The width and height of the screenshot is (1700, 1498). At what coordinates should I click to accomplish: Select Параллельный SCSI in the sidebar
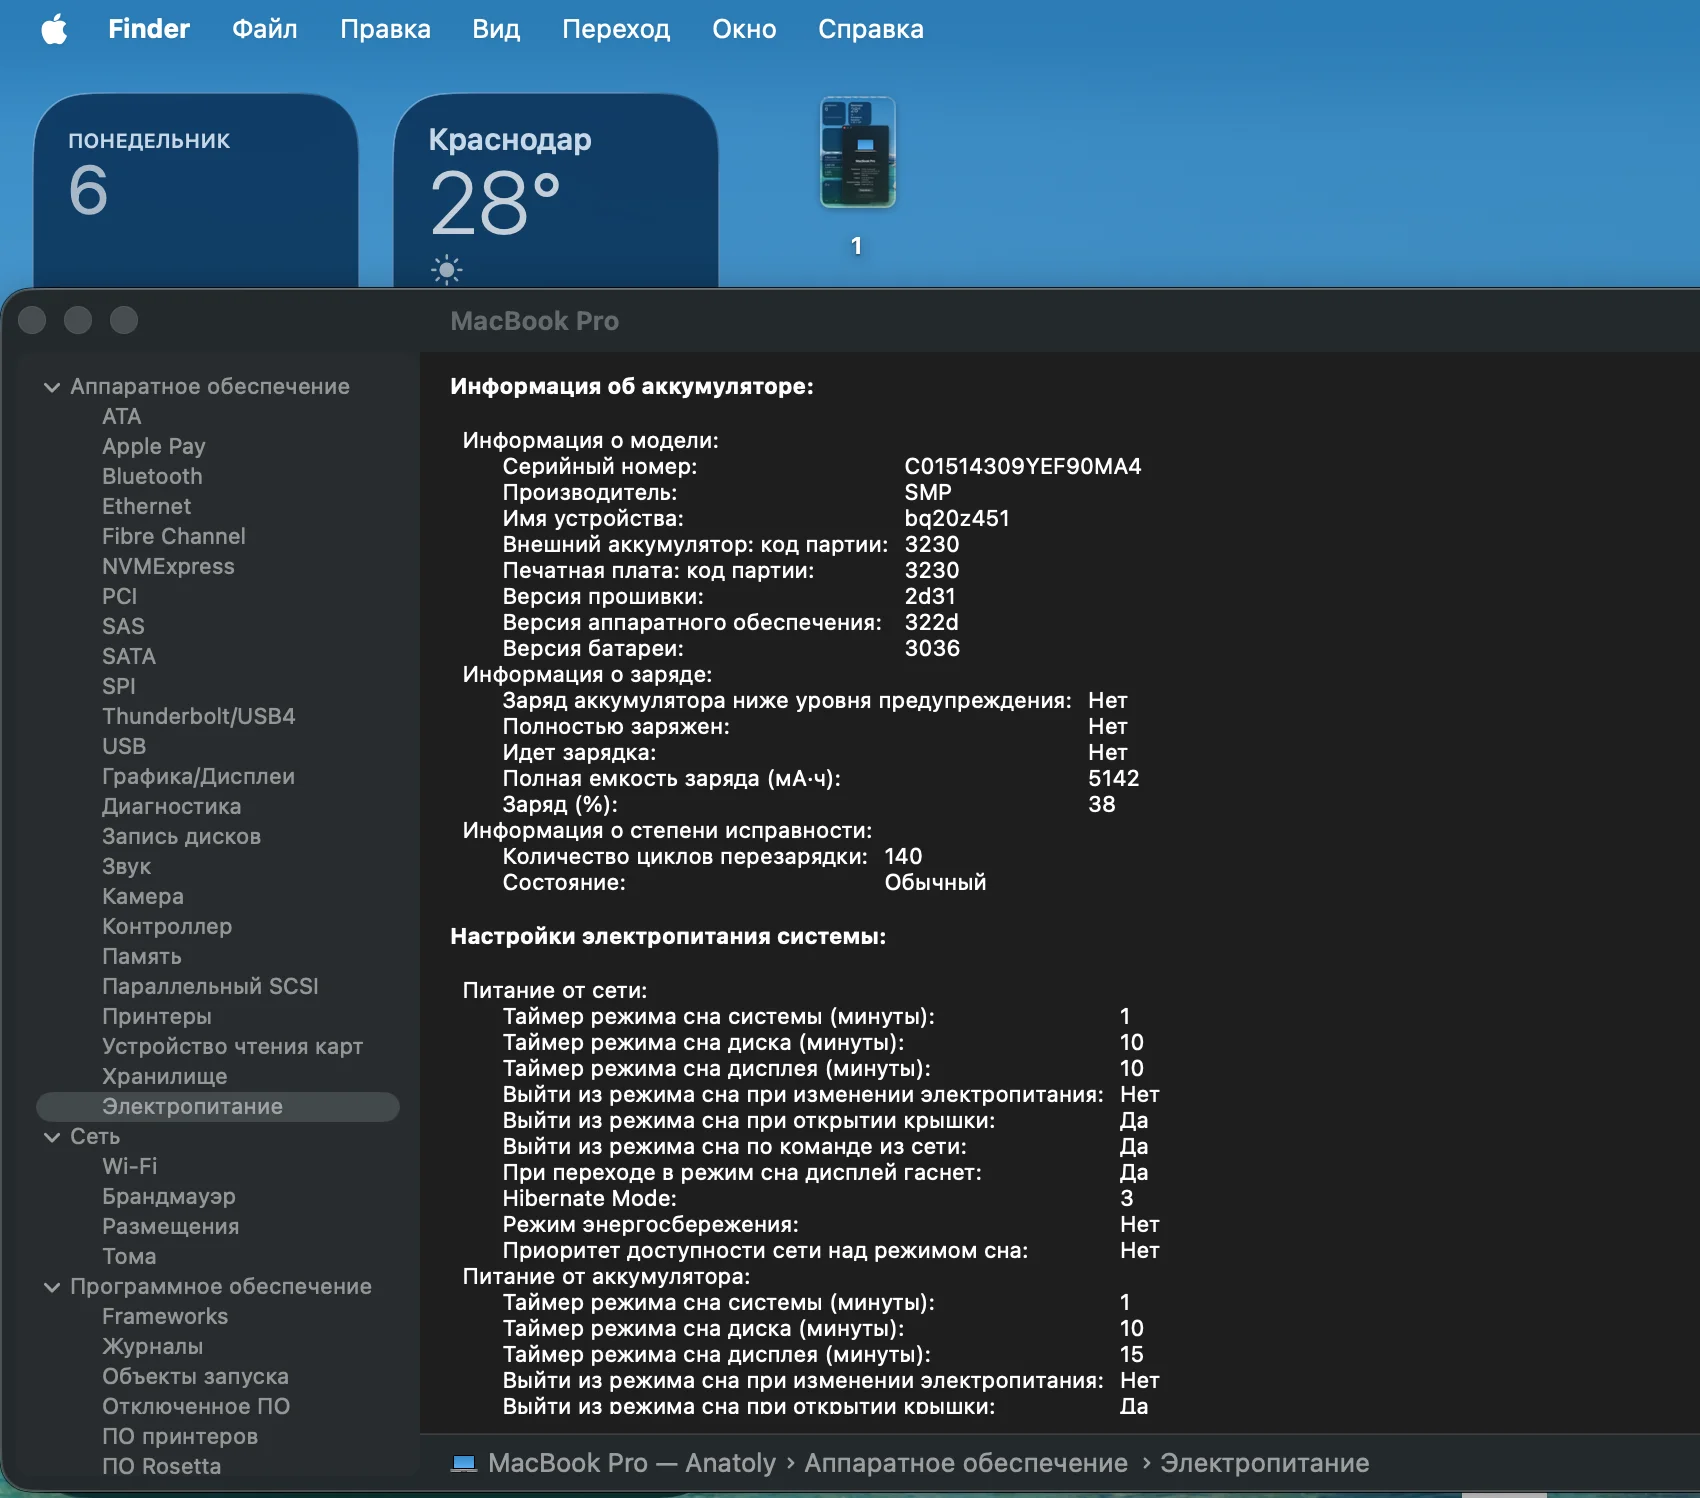[210, 987]
